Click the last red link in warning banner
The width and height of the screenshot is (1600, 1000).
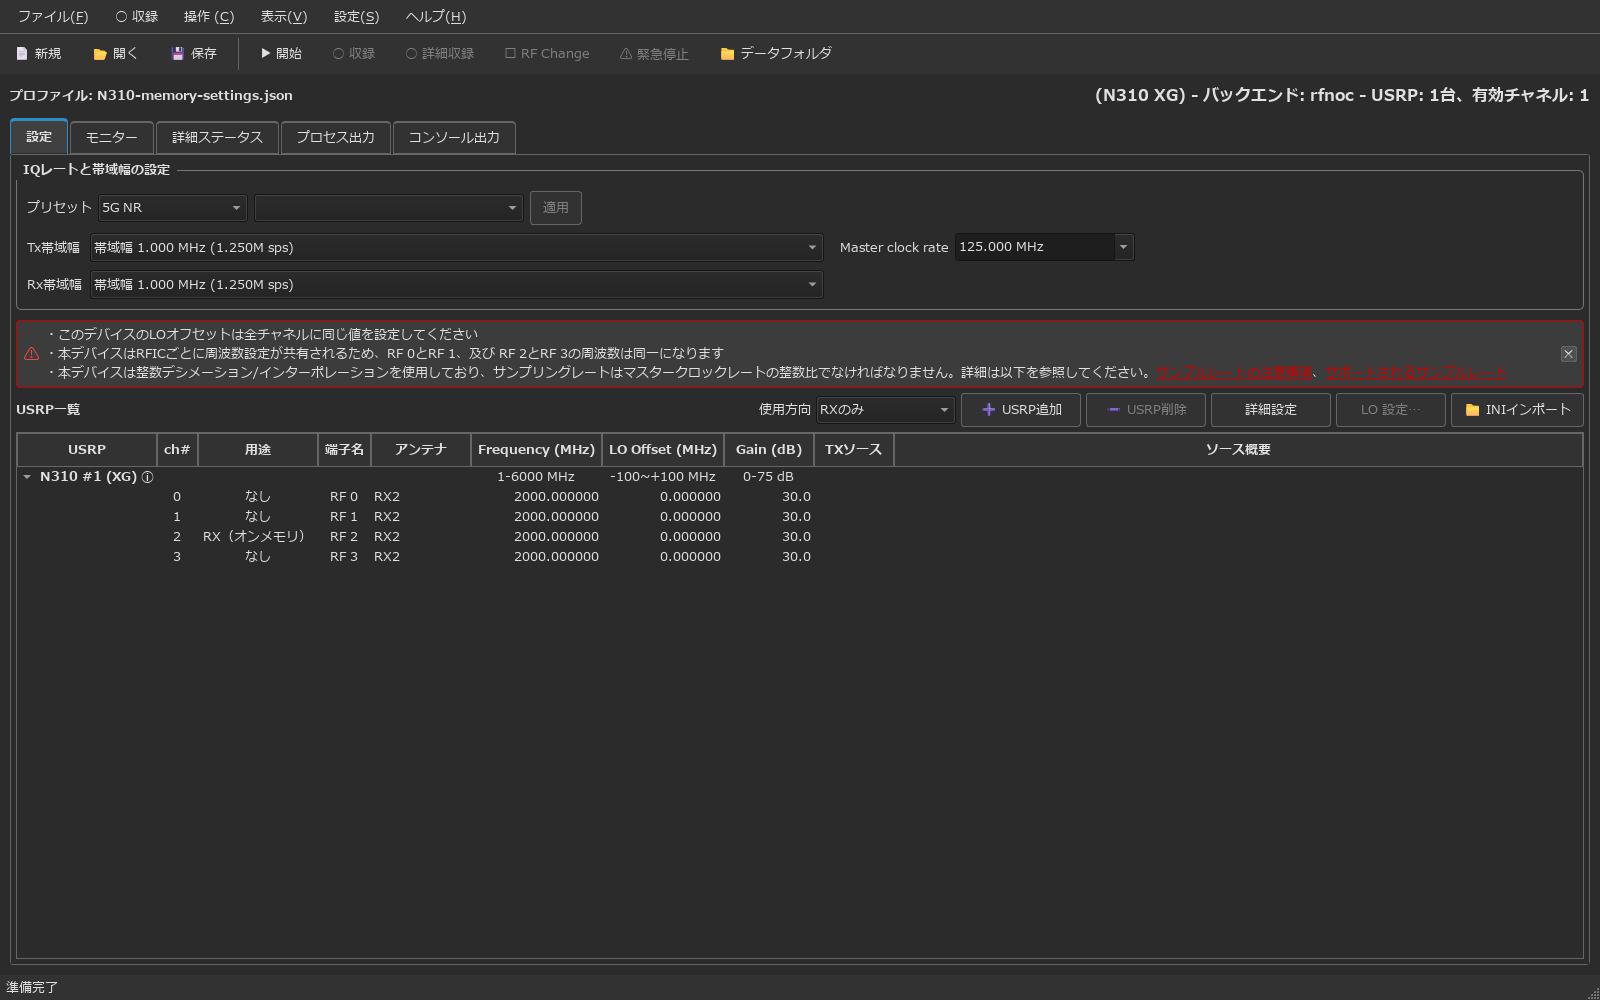(1415, 373)
